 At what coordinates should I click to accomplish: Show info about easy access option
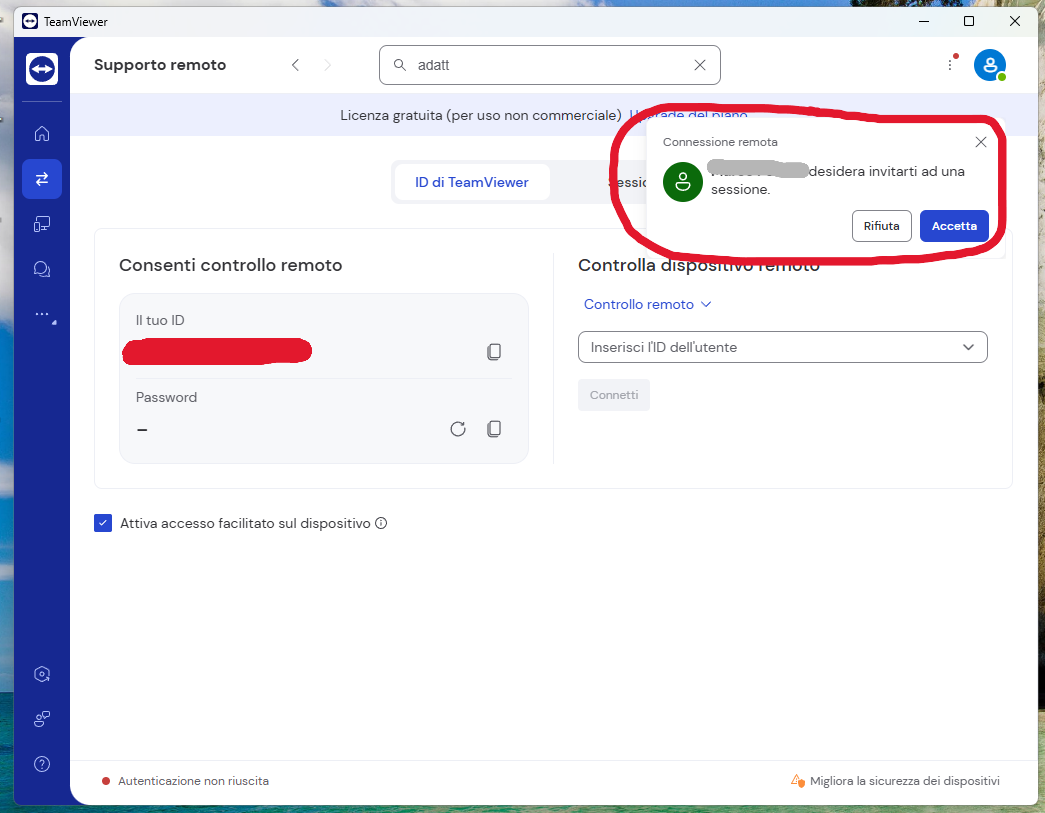click(381, 523)
